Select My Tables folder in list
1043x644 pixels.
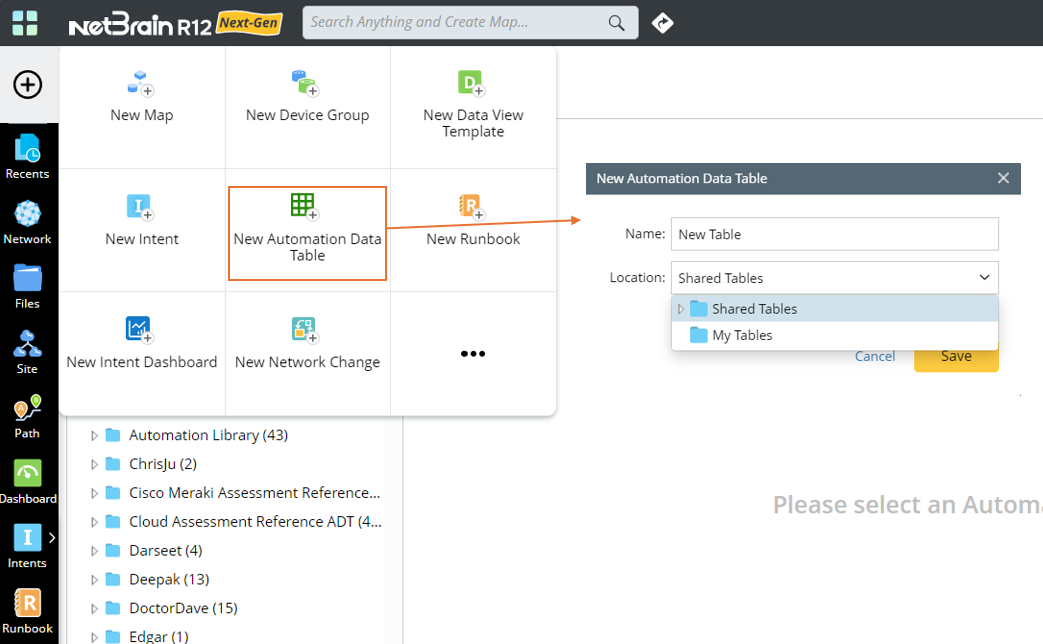pos(742,335)
